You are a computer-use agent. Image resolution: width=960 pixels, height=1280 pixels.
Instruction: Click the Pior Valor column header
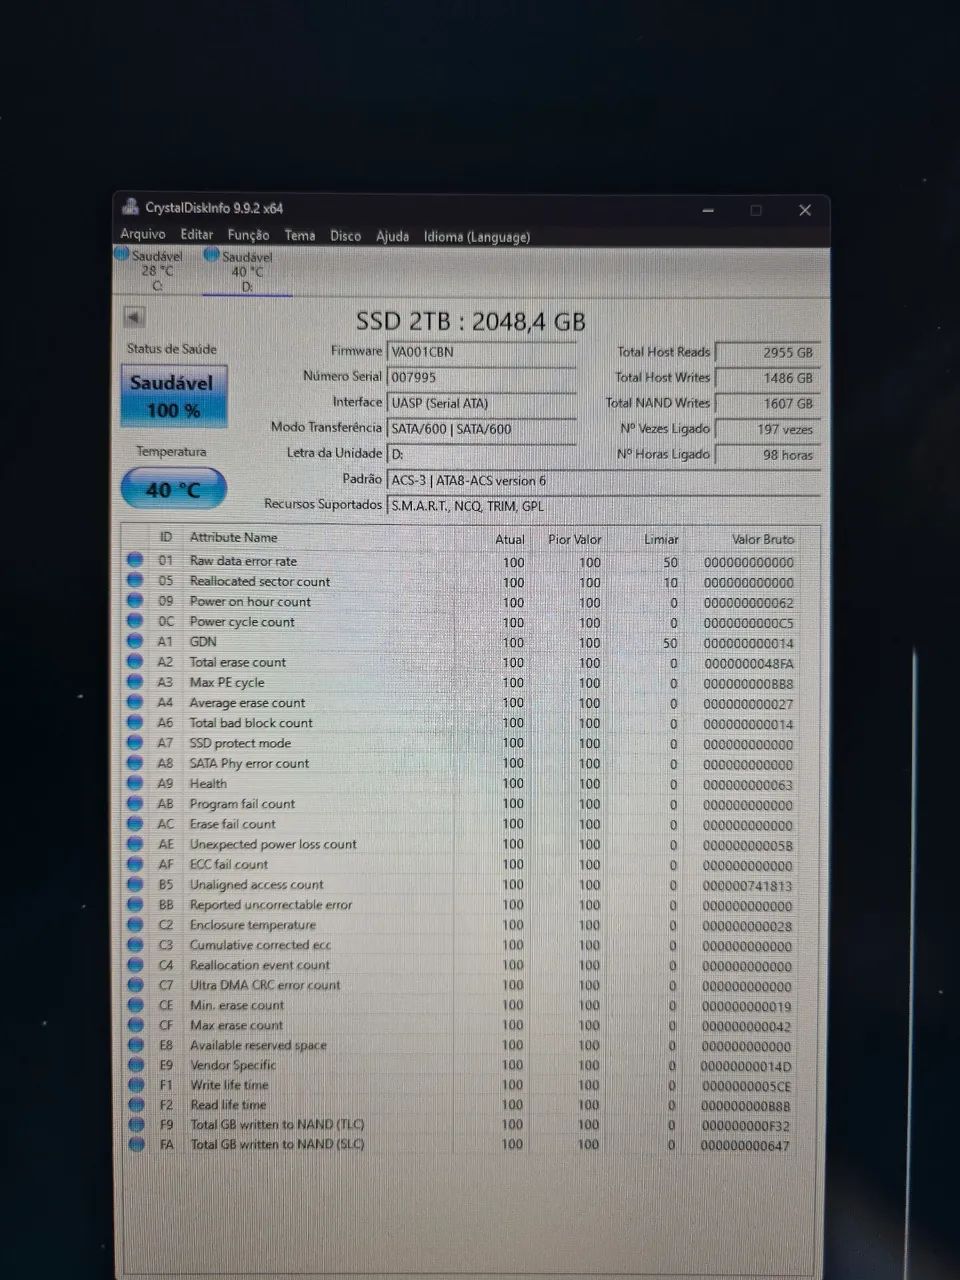pos(574,539)
